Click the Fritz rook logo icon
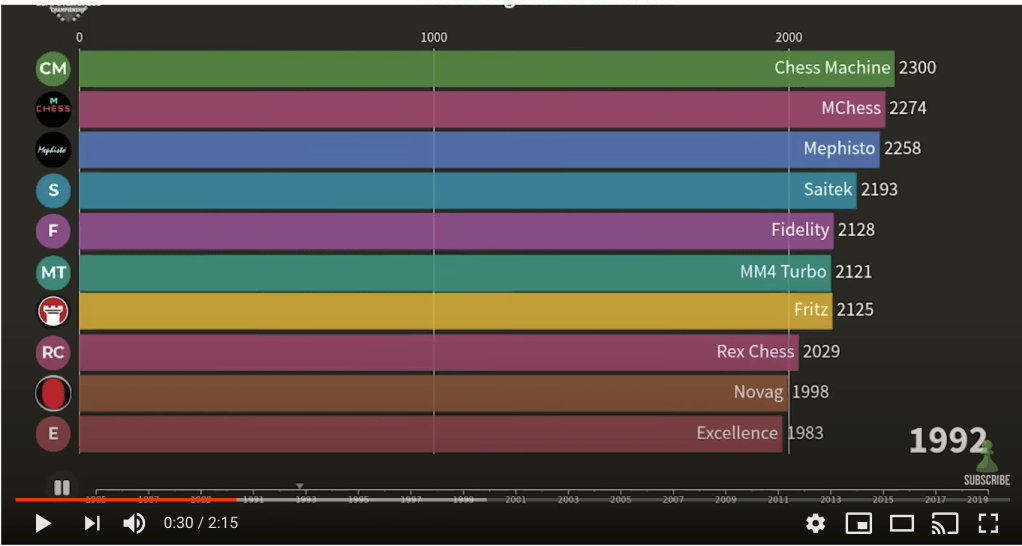Image resolution: width=1022 pixels, height=546 pixels. pyautogui.click(x=53, y=312)
